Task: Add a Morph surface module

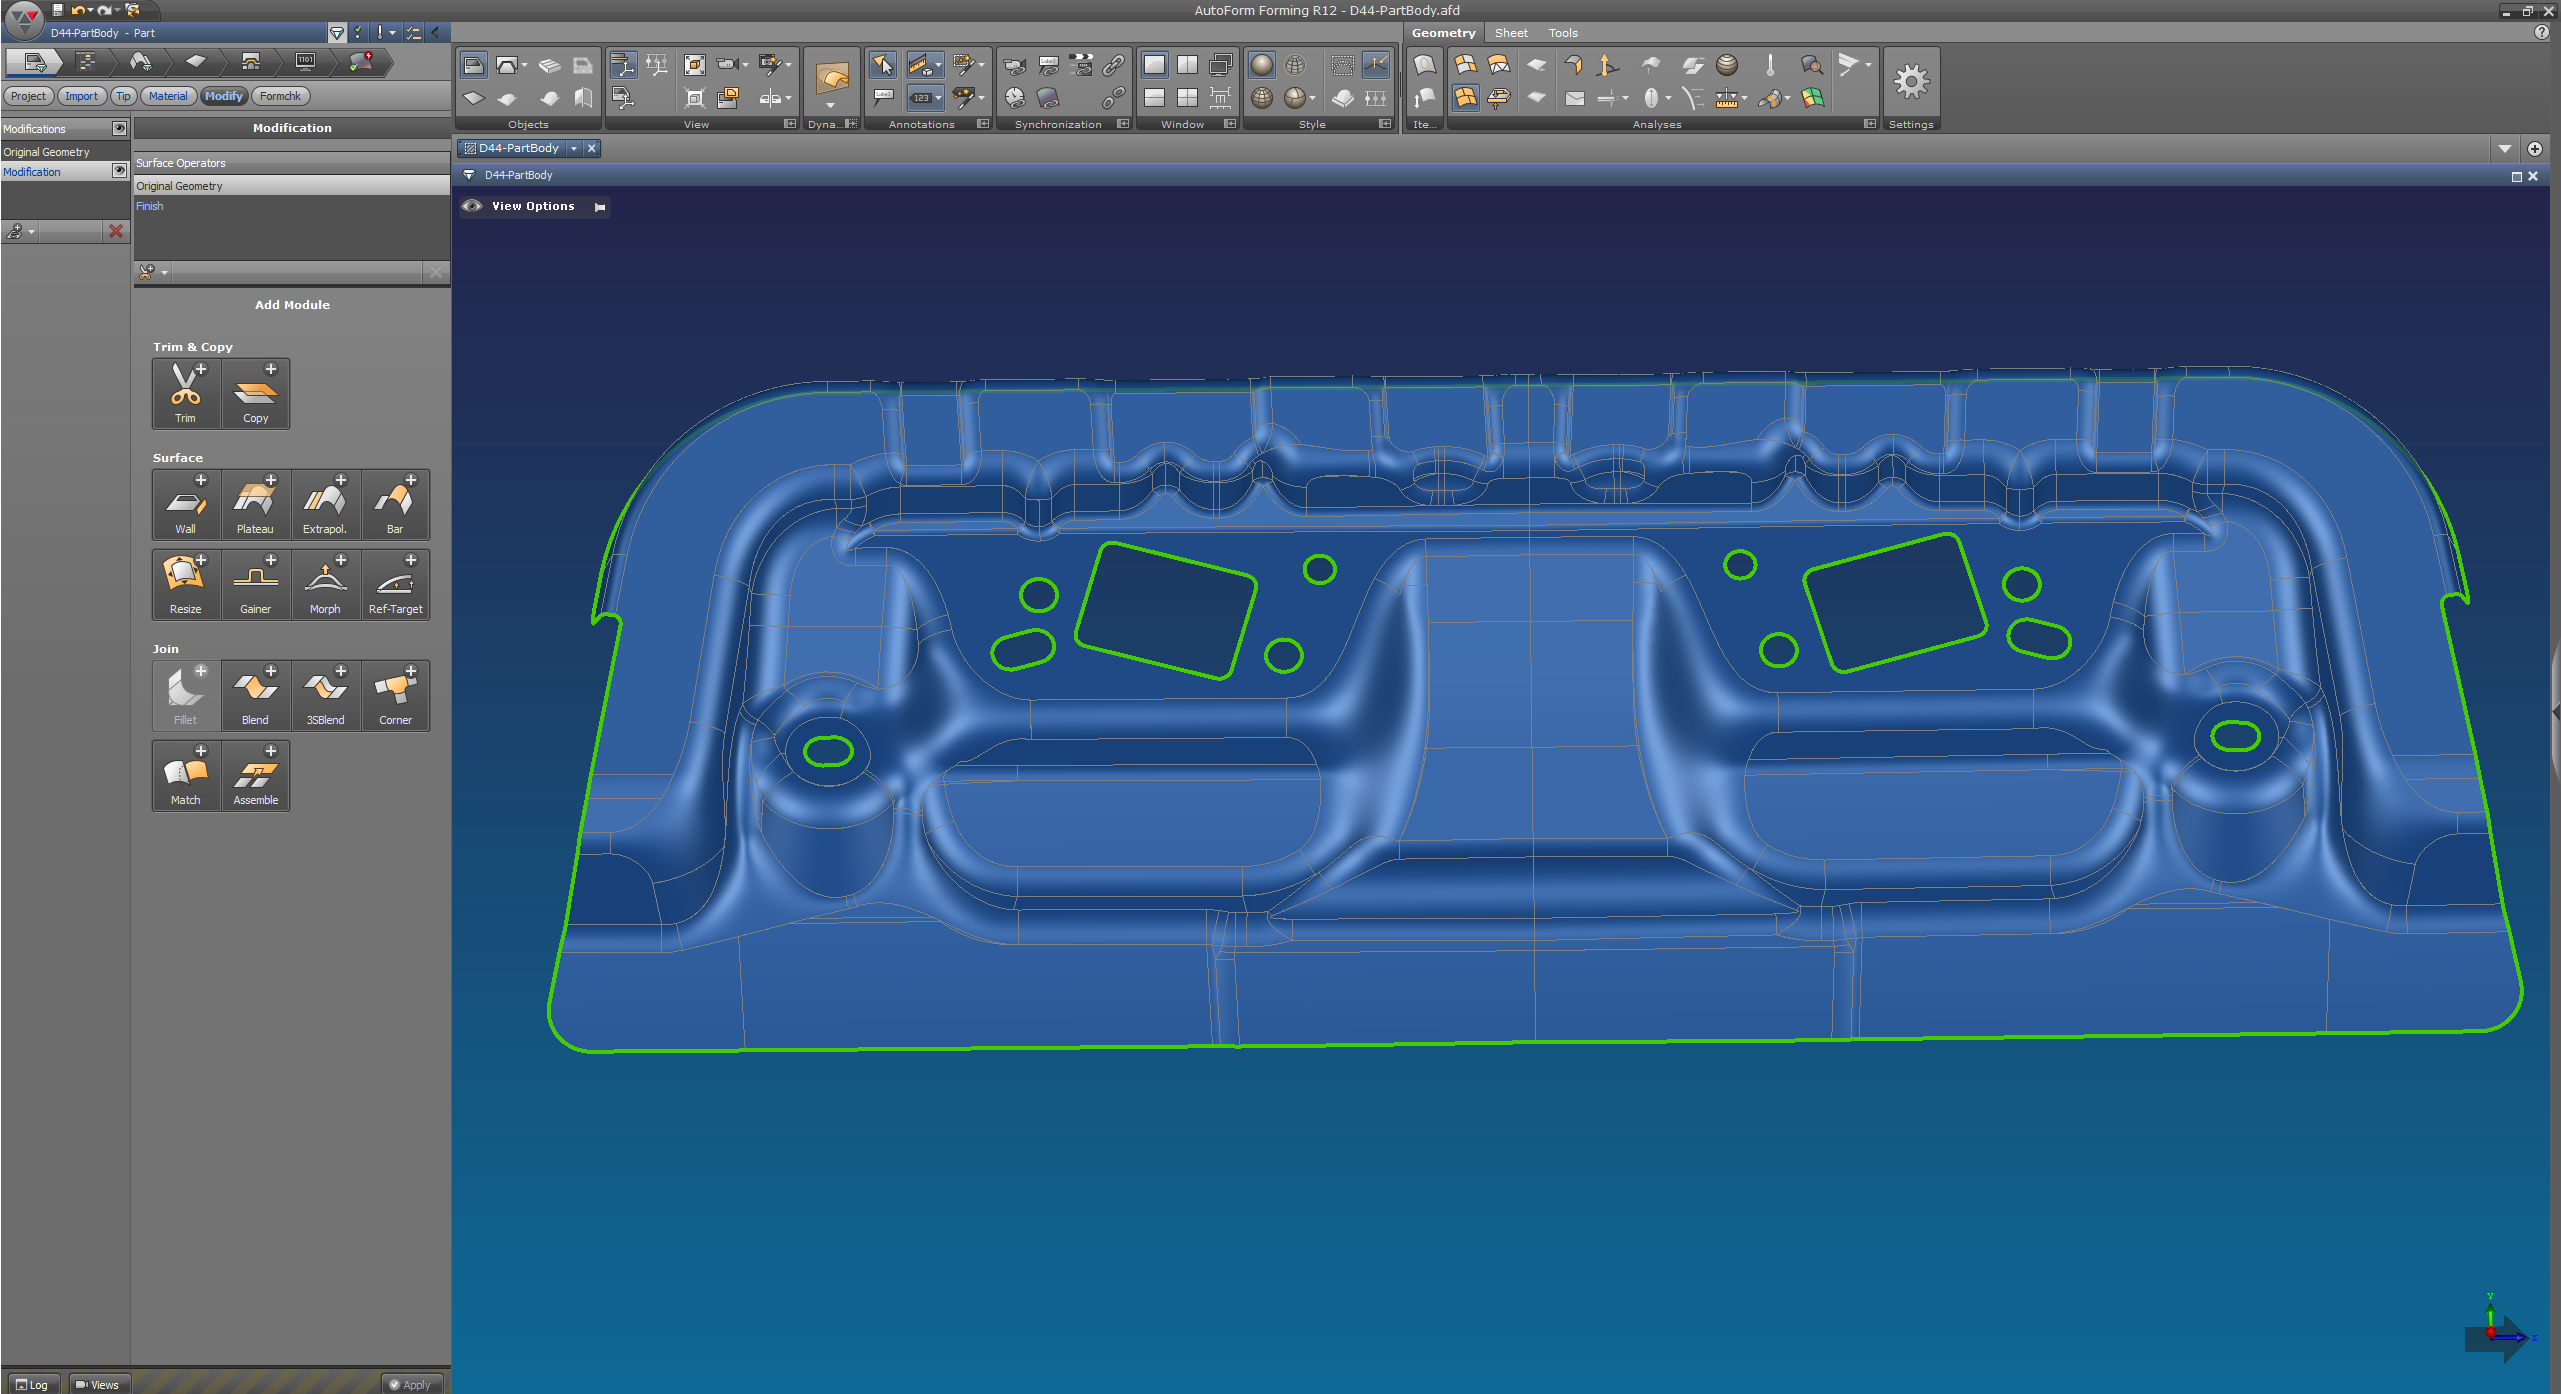Action: pos(325,584)
